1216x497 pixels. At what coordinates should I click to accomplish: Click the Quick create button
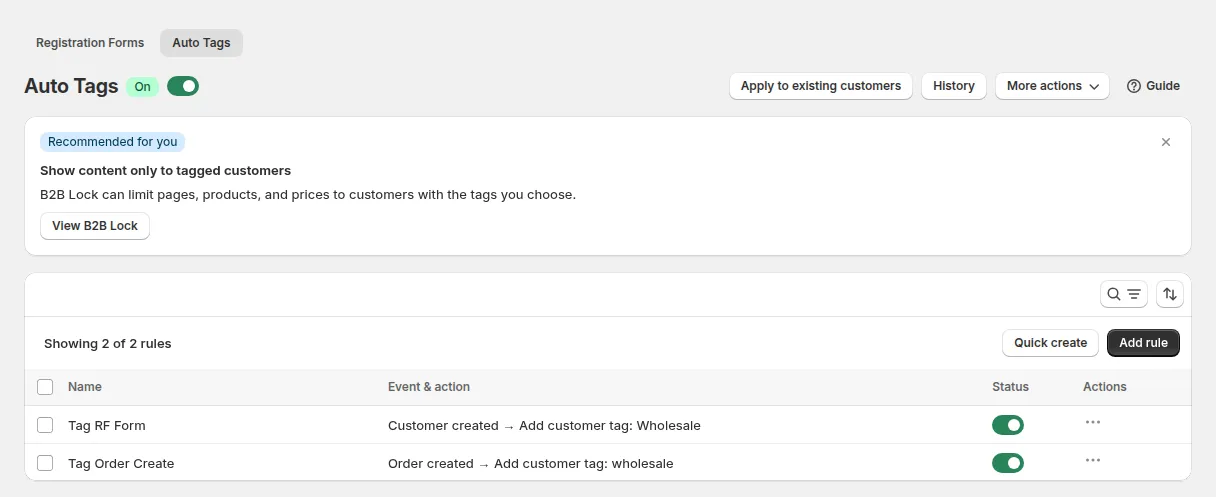click(1050, 343)
